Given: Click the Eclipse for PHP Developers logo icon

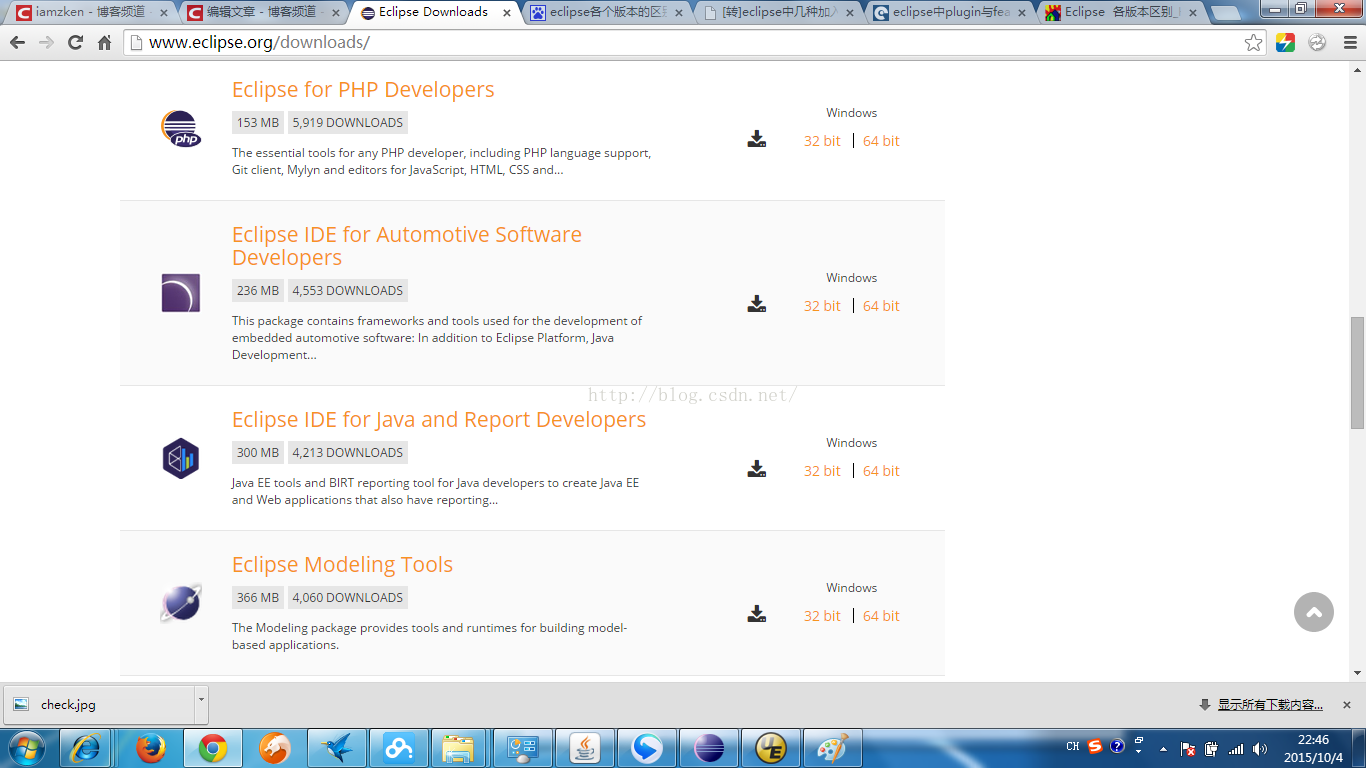Looking at the screenshot, I should [x=181, y=129].
